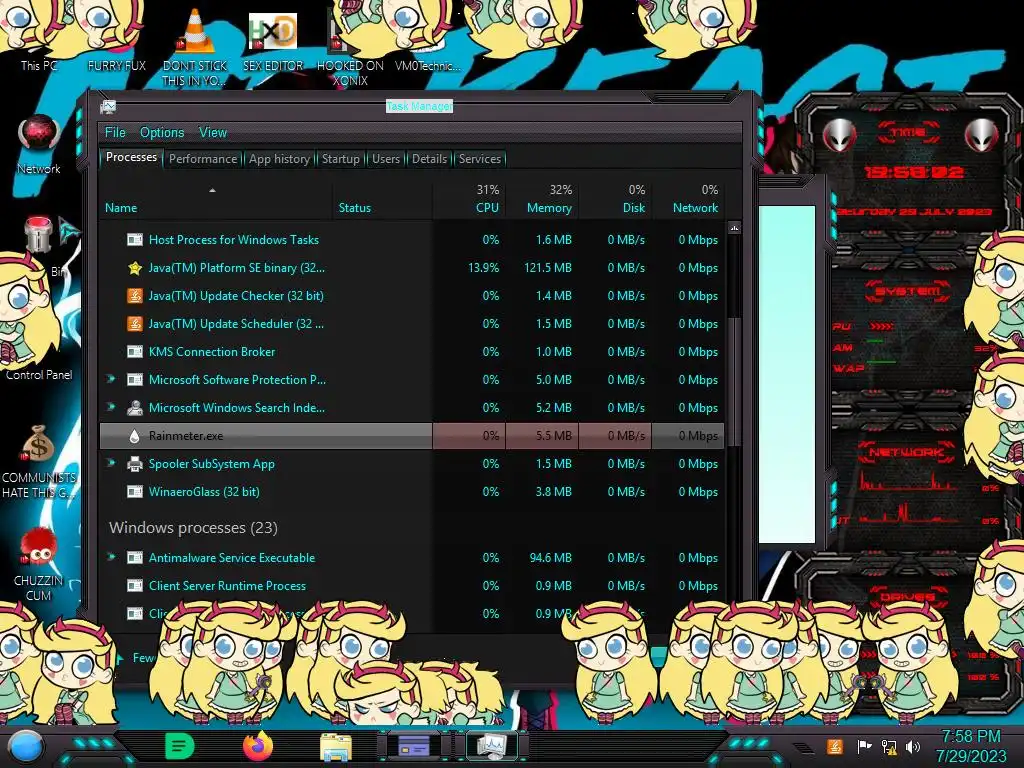Select the KMS Connection Broker row
This screenshot has width=1024, height=768.
click(x=411, y=351)
